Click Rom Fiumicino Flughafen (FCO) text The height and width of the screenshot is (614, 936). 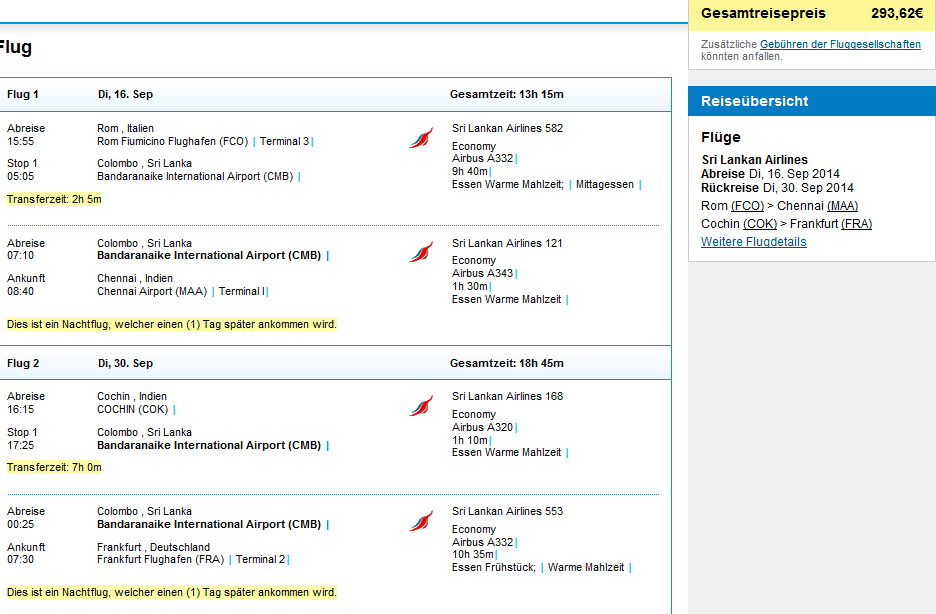pyautogui.click(x=173, y=141)
